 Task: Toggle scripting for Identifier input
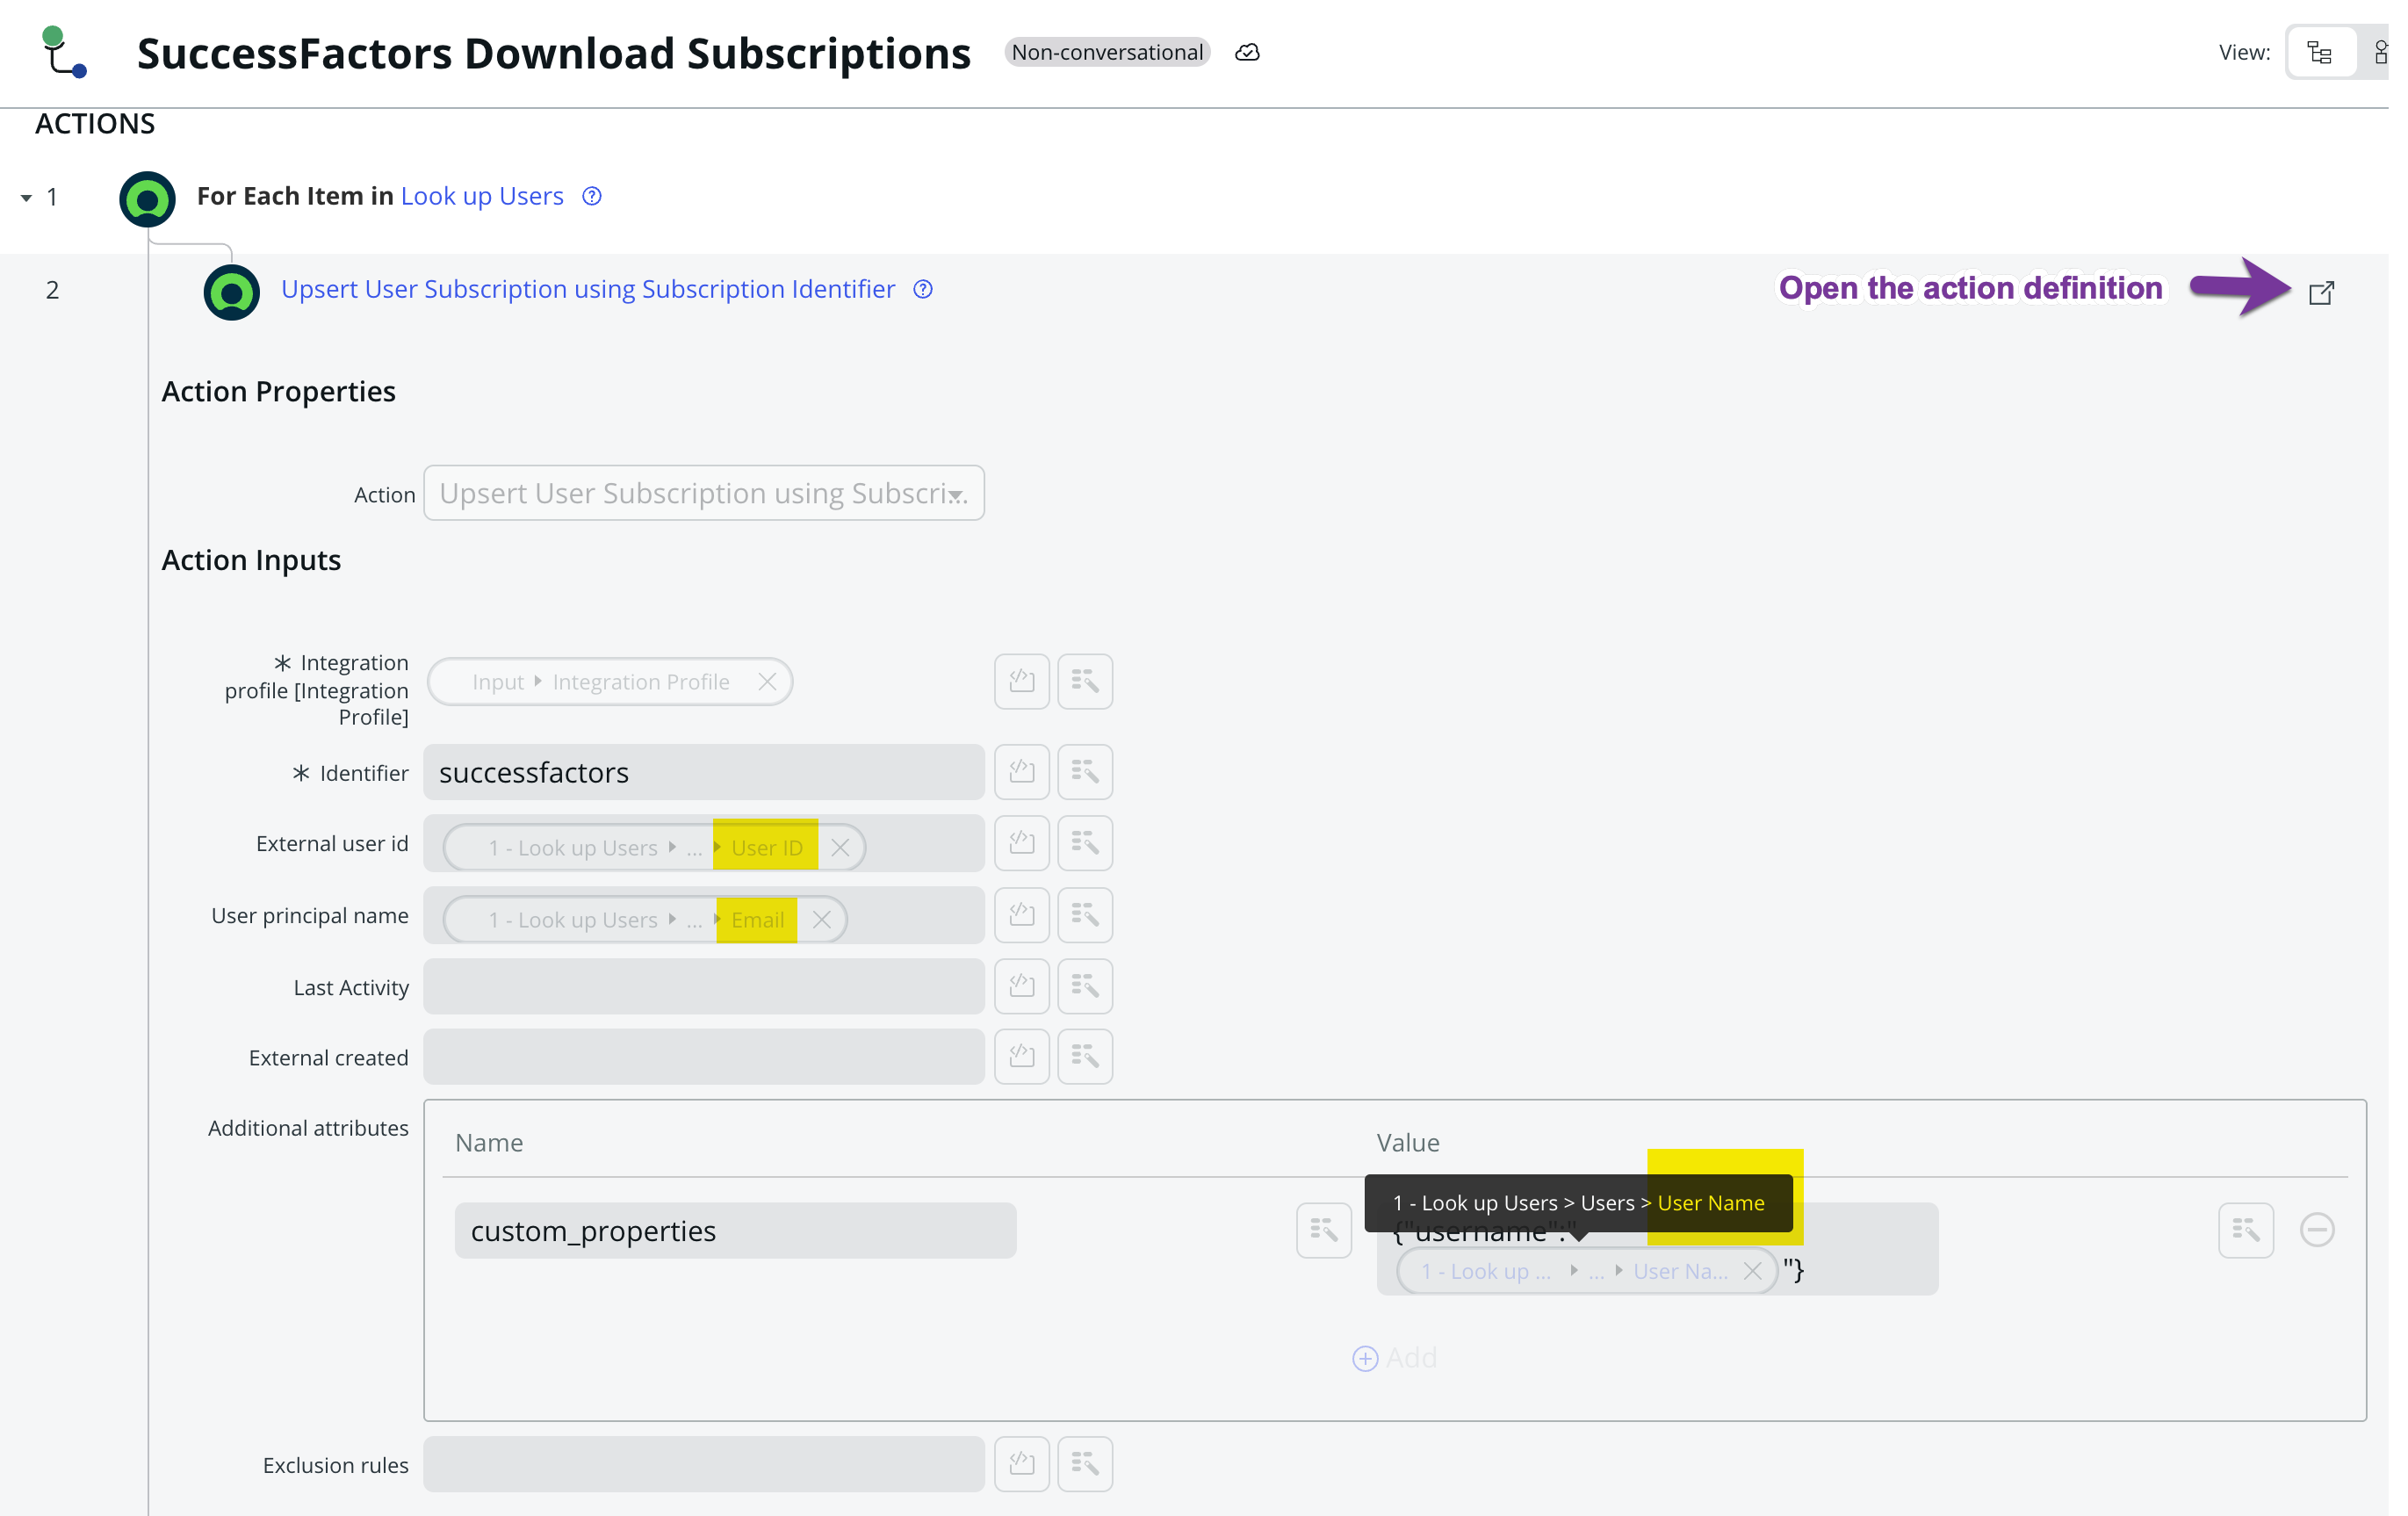click(1021, 772)
